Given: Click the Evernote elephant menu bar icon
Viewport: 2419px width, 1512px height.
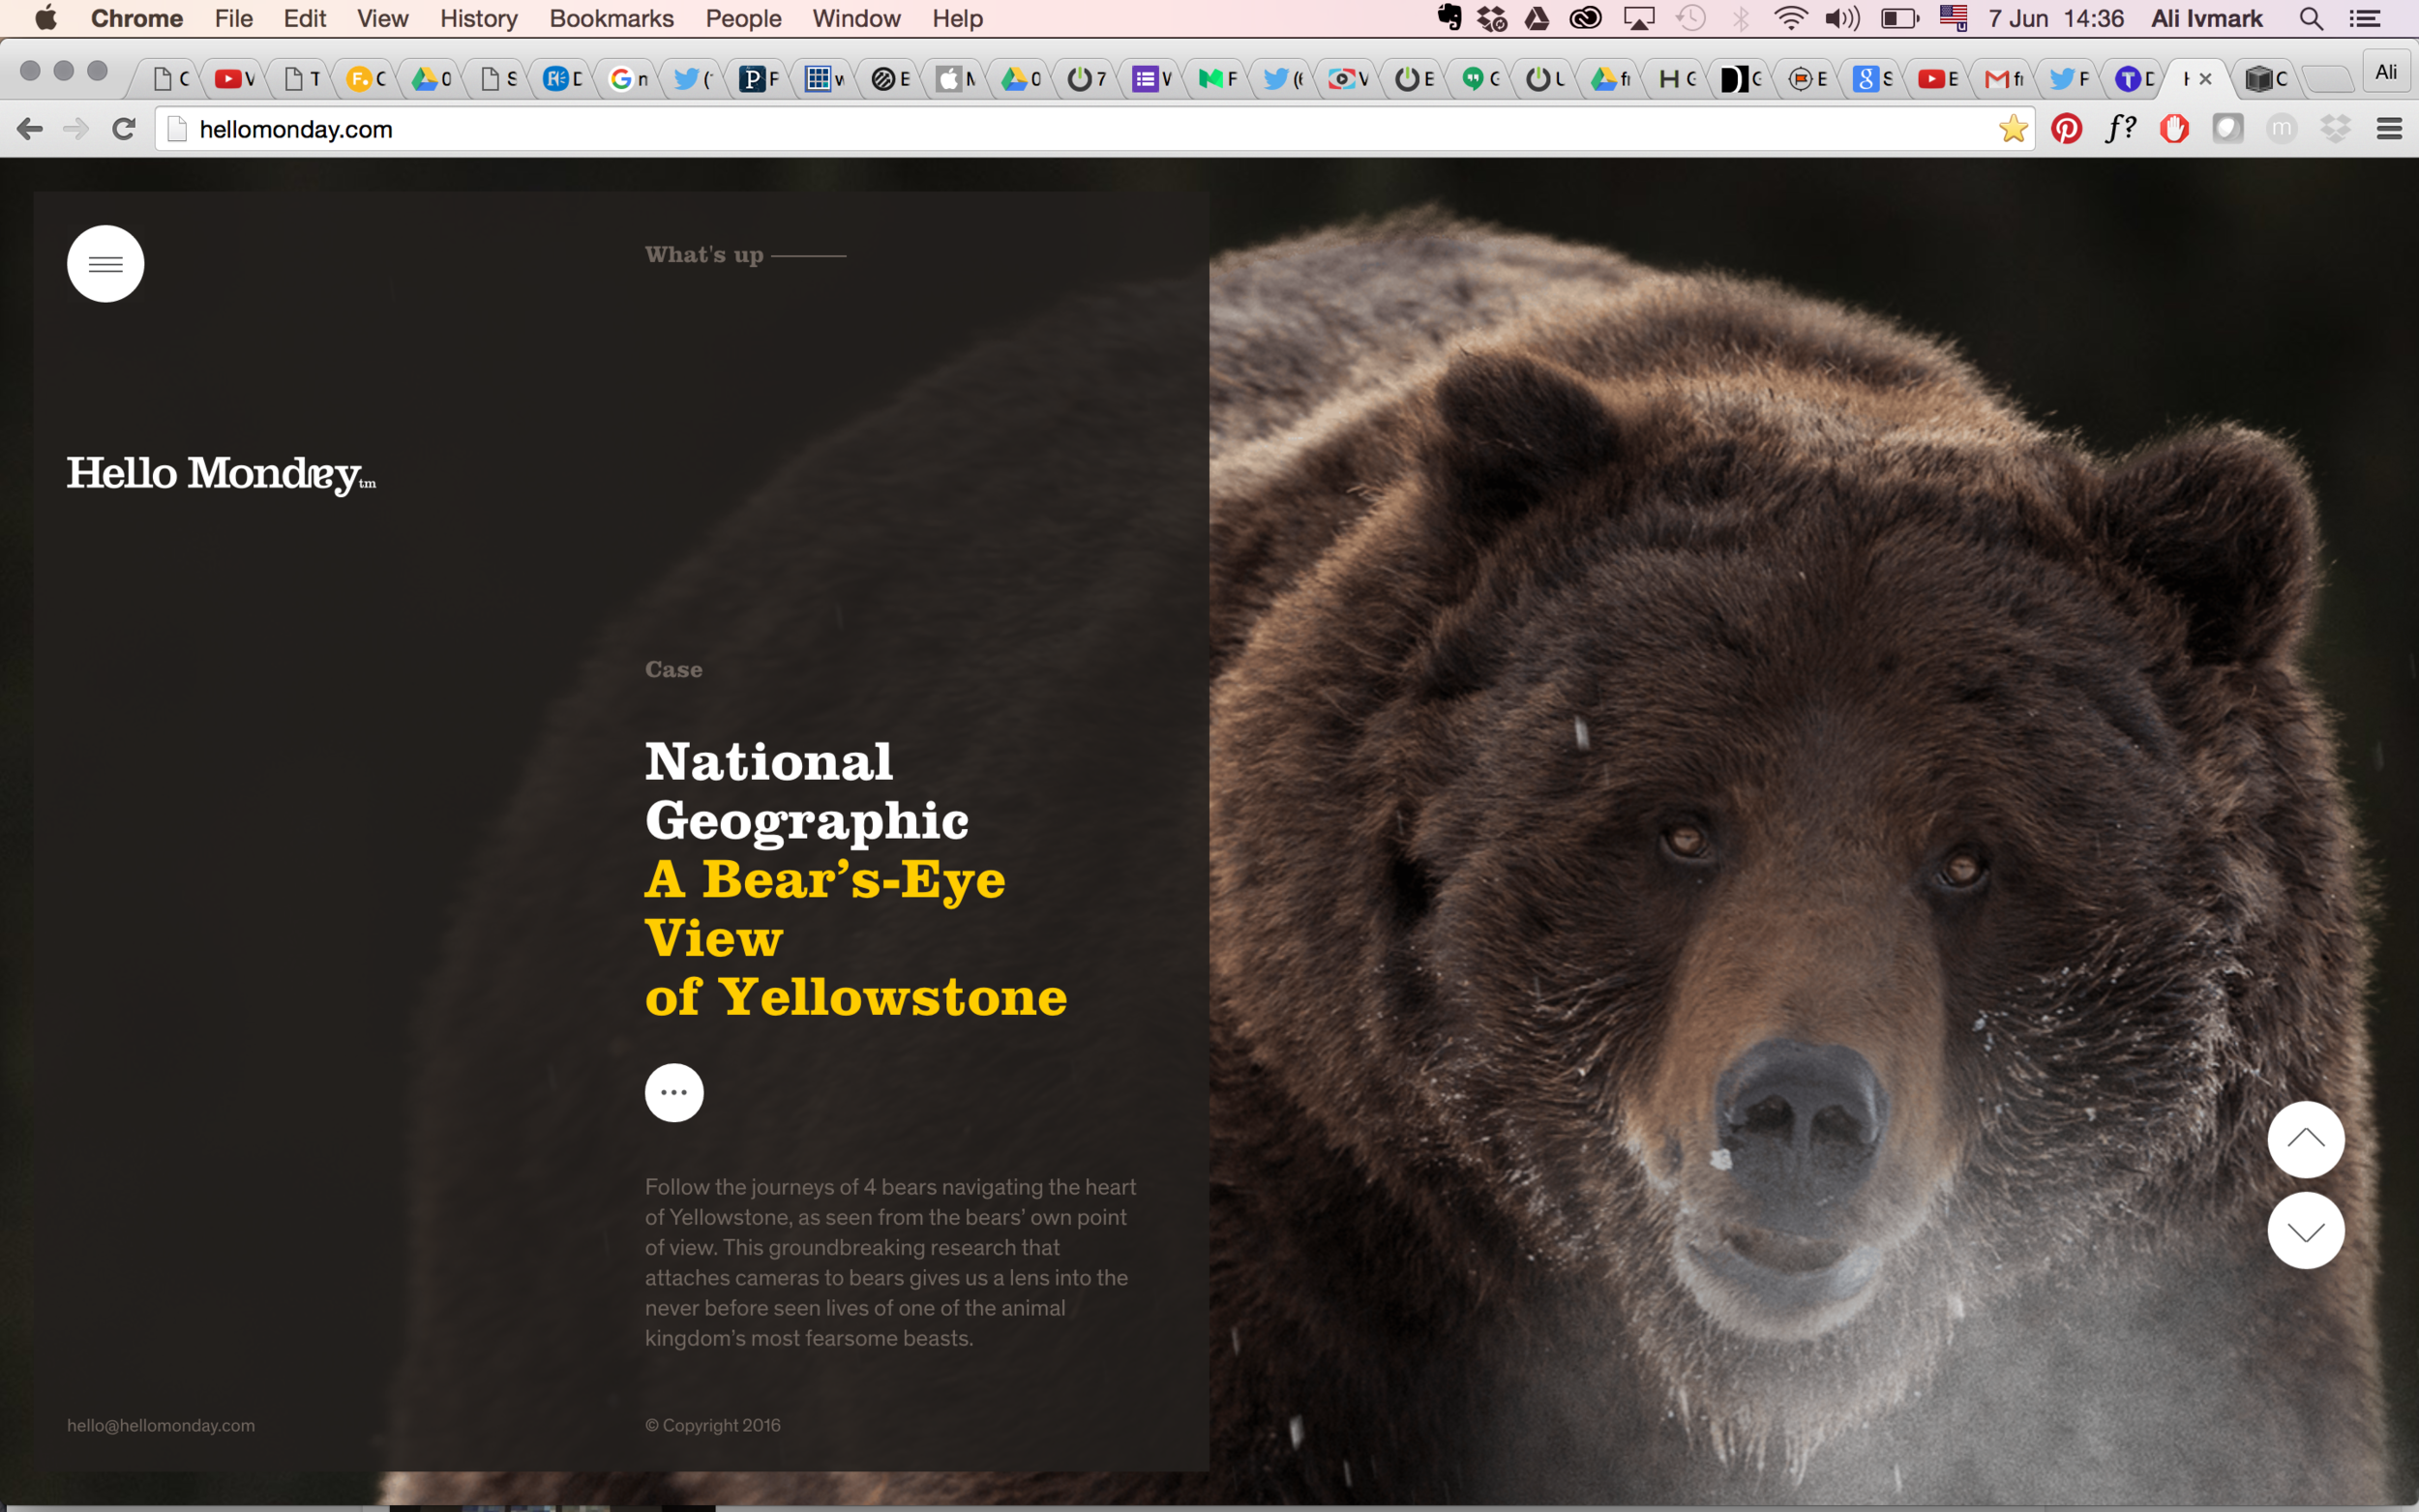Looking at the screenshot, I should tap(1449, 18).
